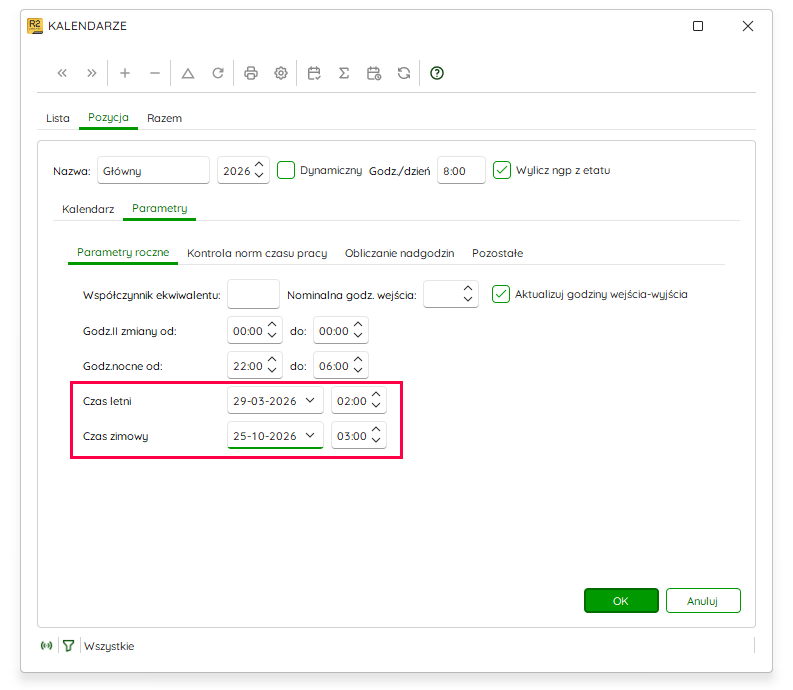Open the Pozostałe tab
This screenshot has width=793, height=690.
[x=497, y=253]
